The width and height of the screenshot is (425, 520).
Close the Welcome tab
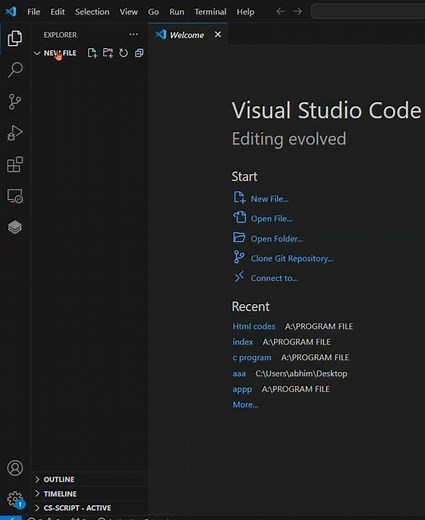(x=218, y=34)
